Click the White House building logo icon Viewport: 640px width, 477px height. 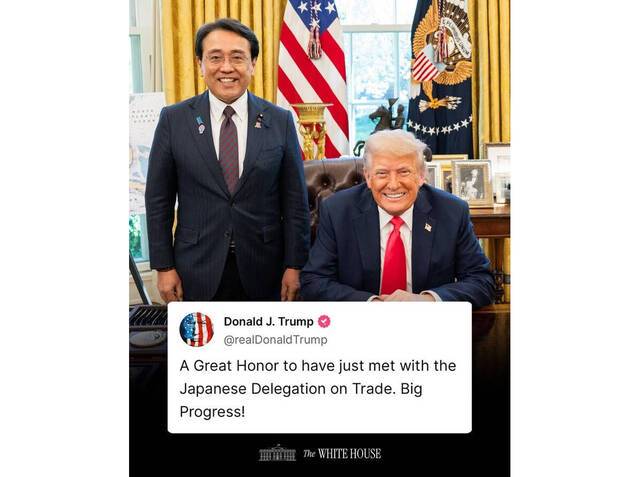click(277, 453)
